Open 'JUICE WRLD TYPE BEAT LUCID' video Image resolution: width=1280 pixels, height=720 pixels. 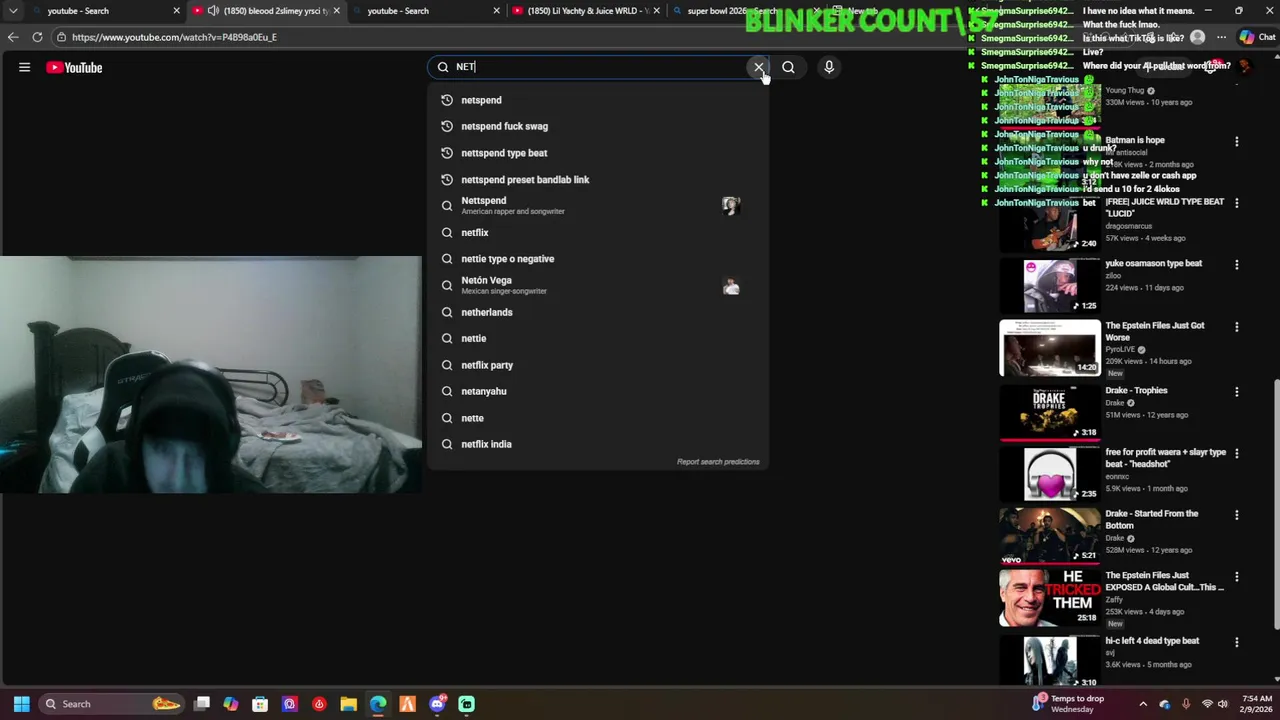1164,207
